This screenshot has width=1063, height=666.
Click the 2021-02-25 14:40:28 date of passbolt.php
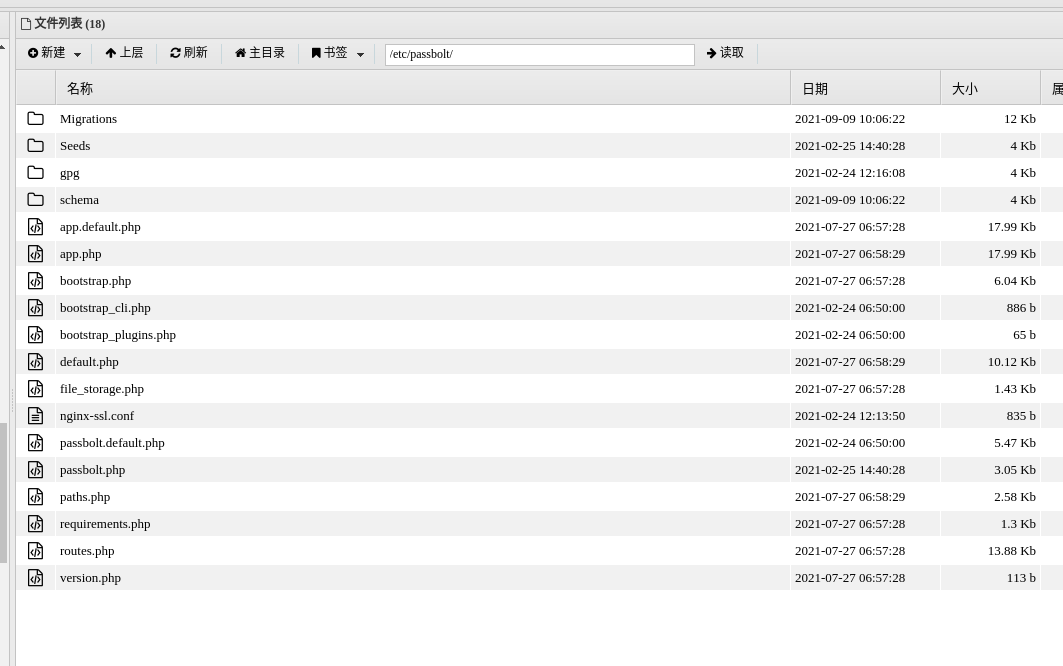[849, 470]
